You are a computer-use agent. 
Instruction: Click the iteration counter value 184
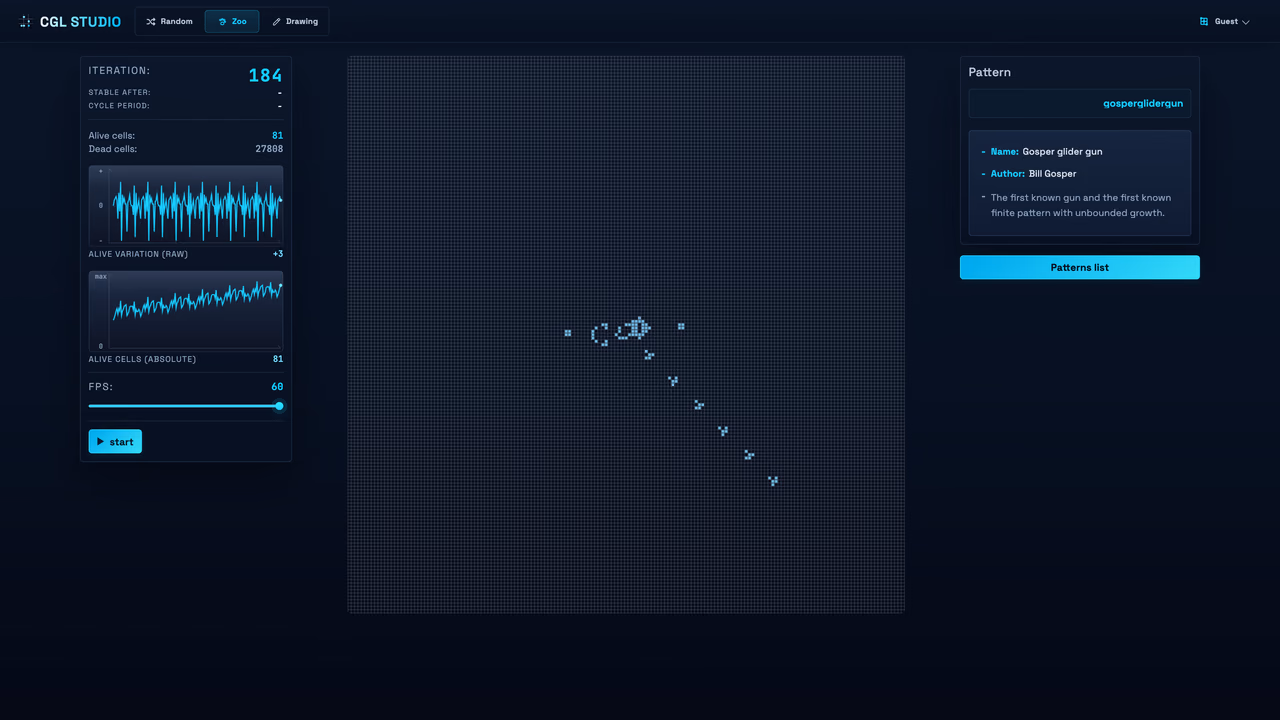click(266, 76)
